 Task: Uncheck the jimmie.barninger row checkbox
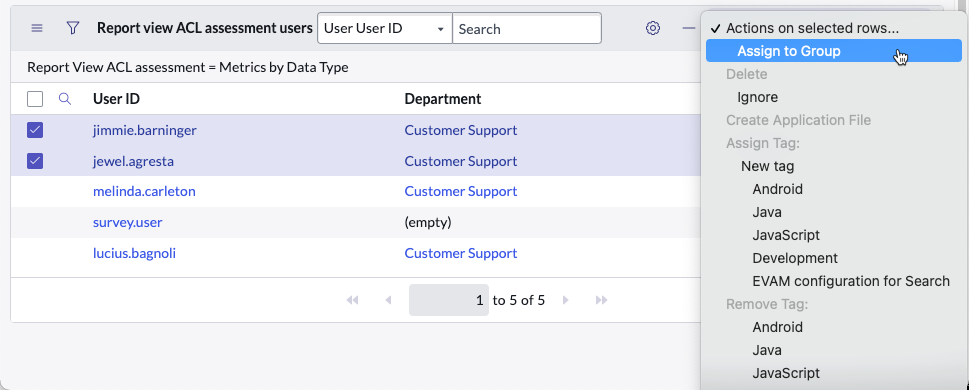click(x=35, y=130)
